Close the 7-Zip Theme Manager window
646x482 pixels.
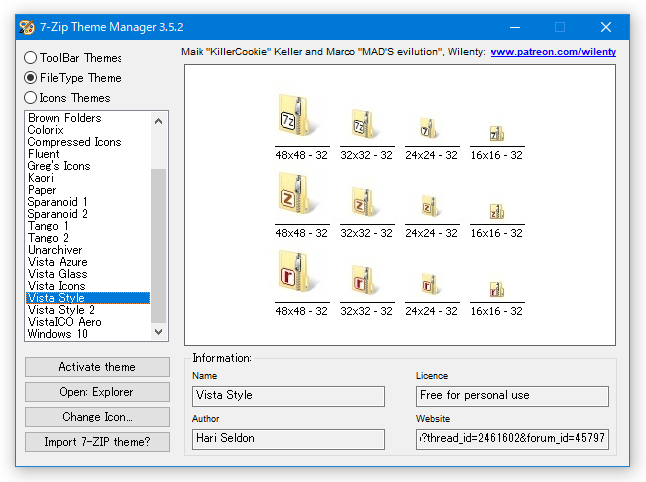click(x=606, y=27)
